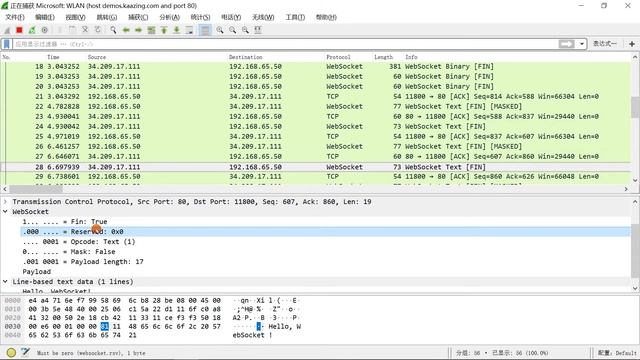The width and height of the screenshot is (640, 360).
Task: Click the profile Default in status bar
Action: click(x=617, y=353)
